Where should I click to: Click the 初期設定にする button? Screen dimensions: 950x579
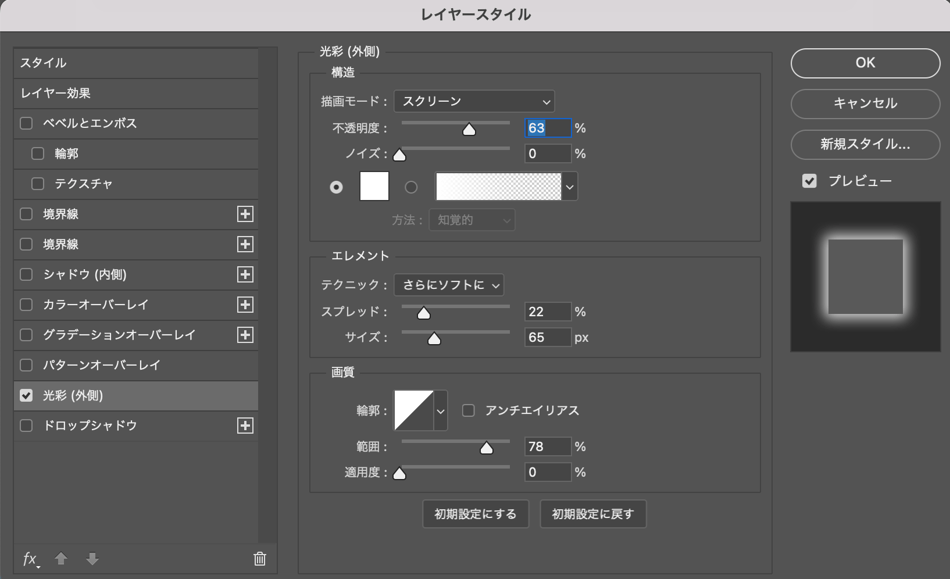(x=476, y=514)
